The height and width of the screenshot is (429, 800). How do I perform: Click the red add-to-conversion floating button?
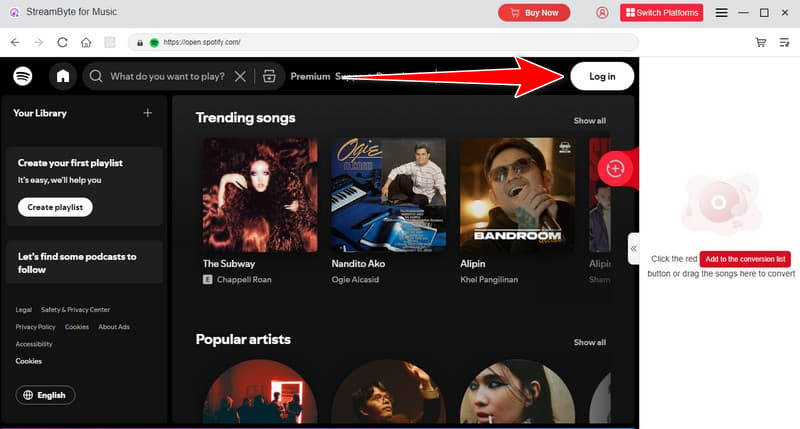coord(615,168)
